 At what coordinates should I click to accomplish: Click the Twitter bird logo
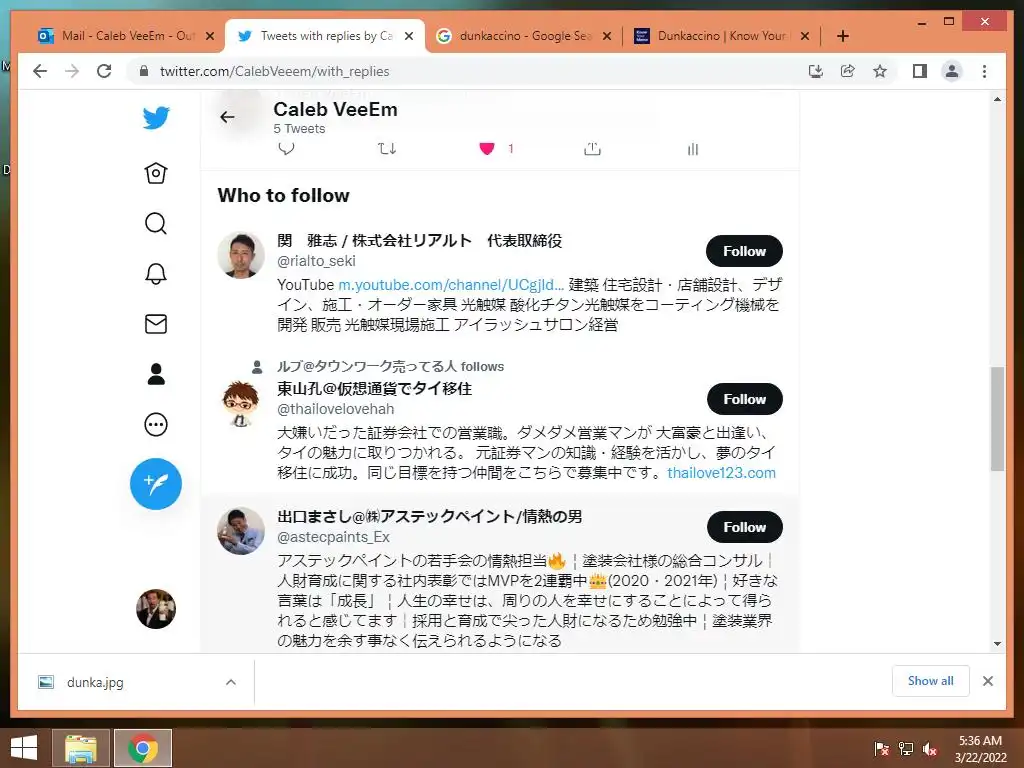click(x=156, y=118)
